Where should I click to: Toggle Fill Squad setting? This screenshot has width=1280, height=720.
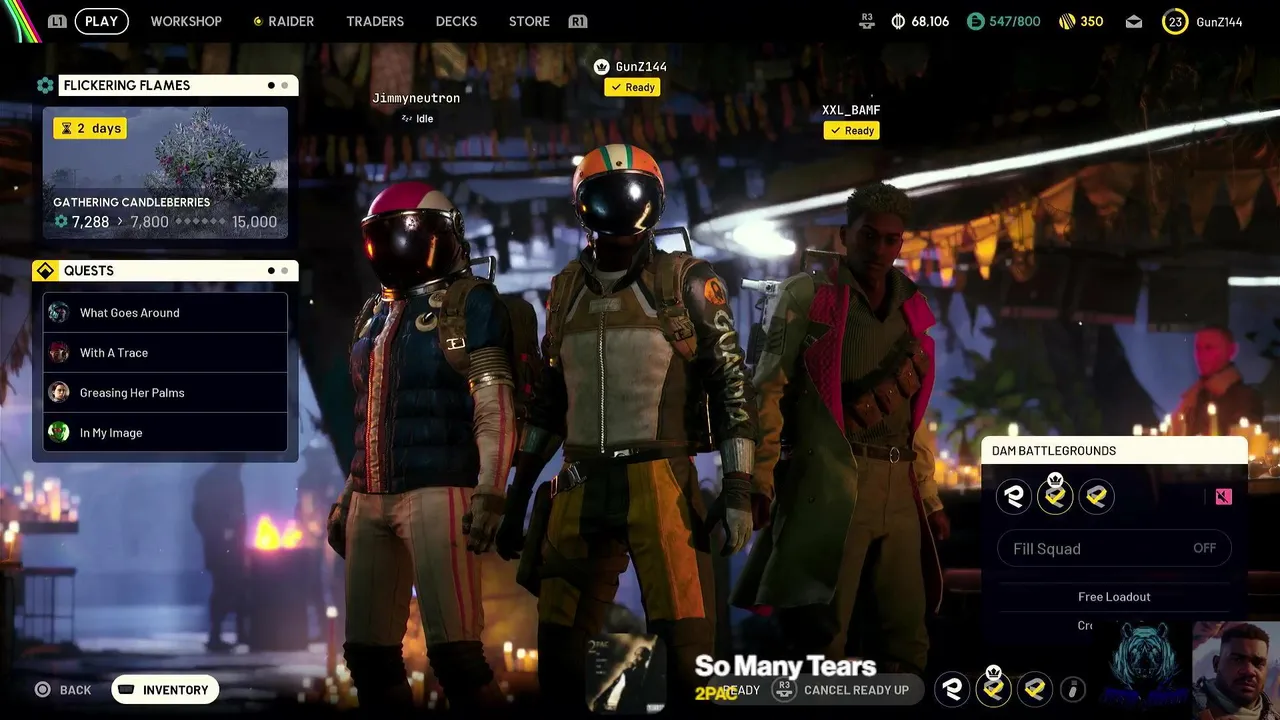(x=1114, y=548)
